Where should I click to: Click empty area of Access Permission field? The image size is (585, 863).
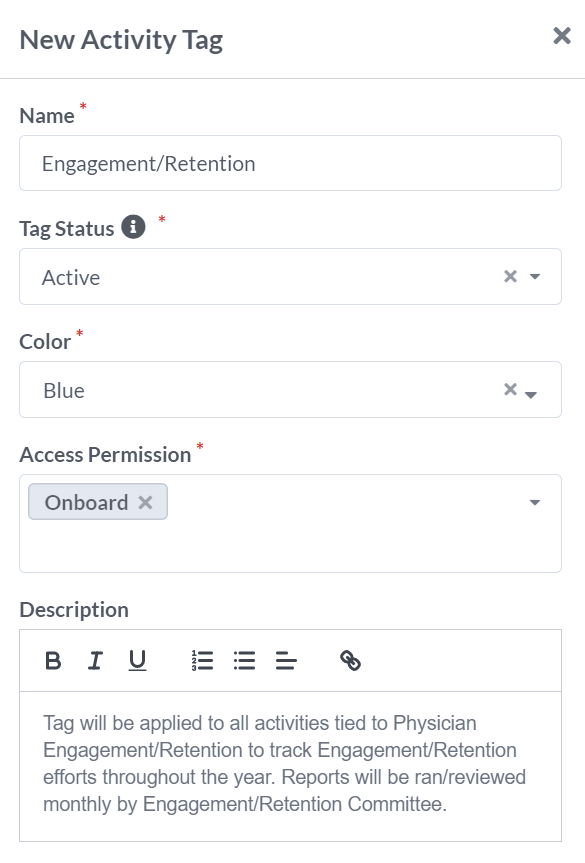pyautogui.click(x=341, y=542)
